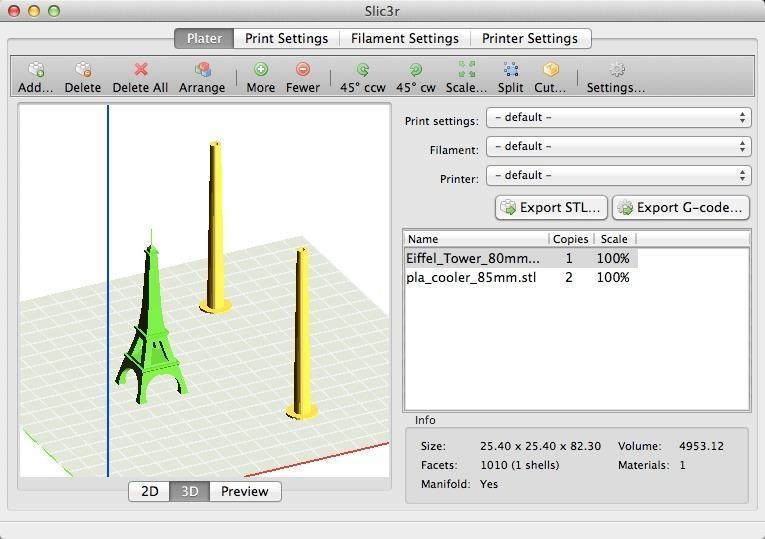Image resolution: width=765 pixels, height=539 pixels.
Task: Switch to the 3D view
Action: coord(189,491)
